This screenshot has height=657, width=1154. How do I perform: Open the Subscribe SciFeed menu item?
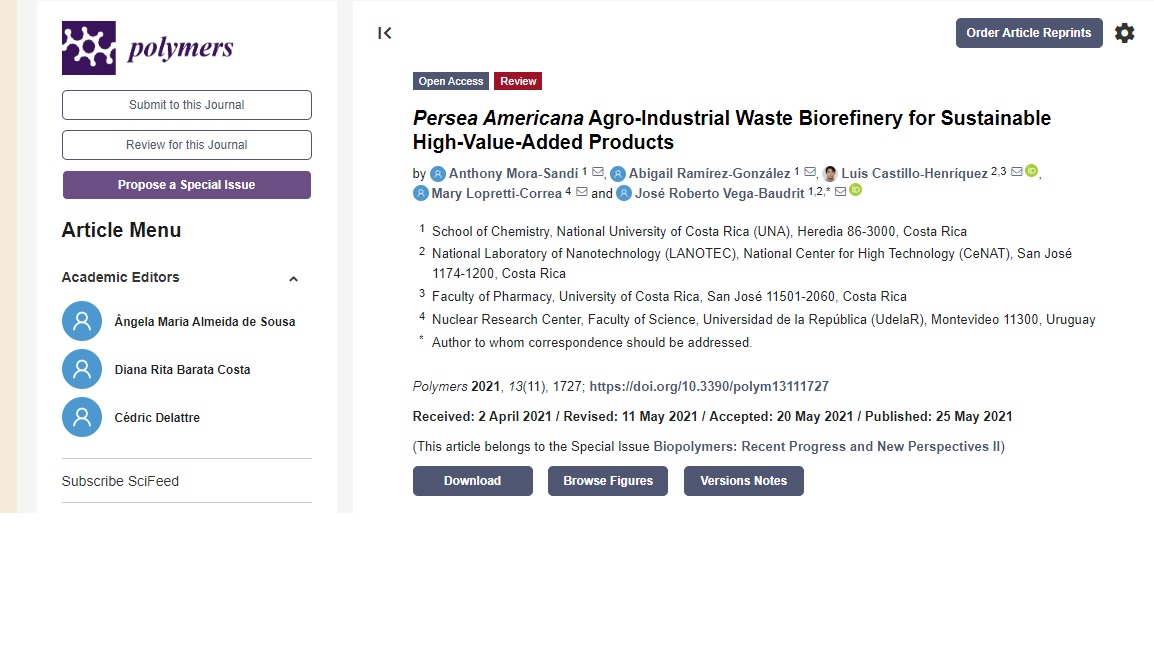[x=120, y=481]
